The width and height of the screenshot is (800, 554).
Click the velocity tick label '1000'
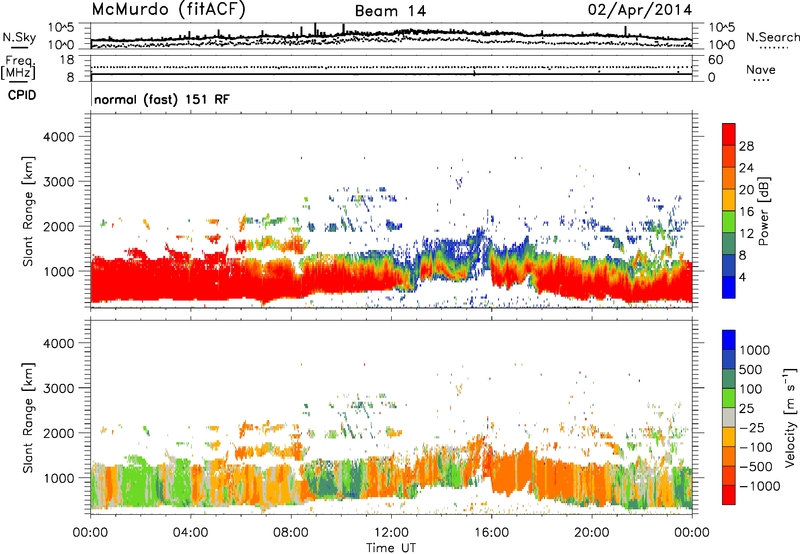click(755, 350)
